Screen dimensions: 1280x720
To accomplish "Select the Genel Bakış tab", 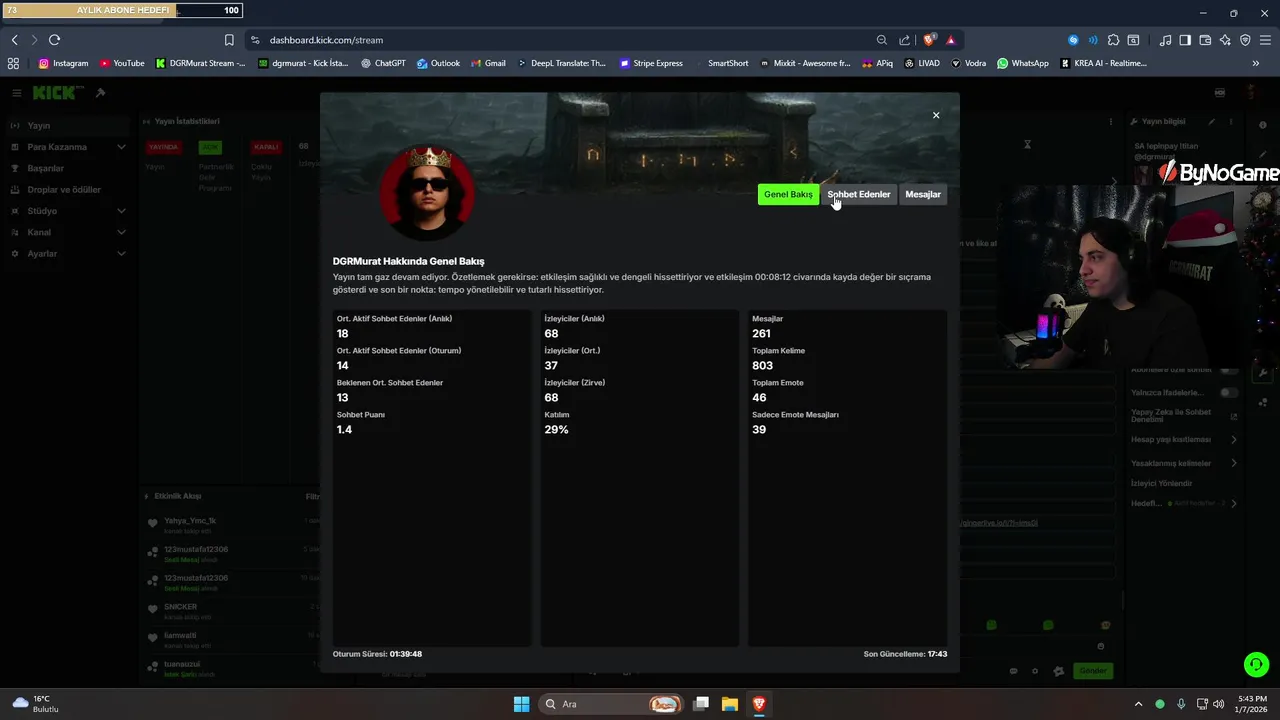I will coord(788,194).
